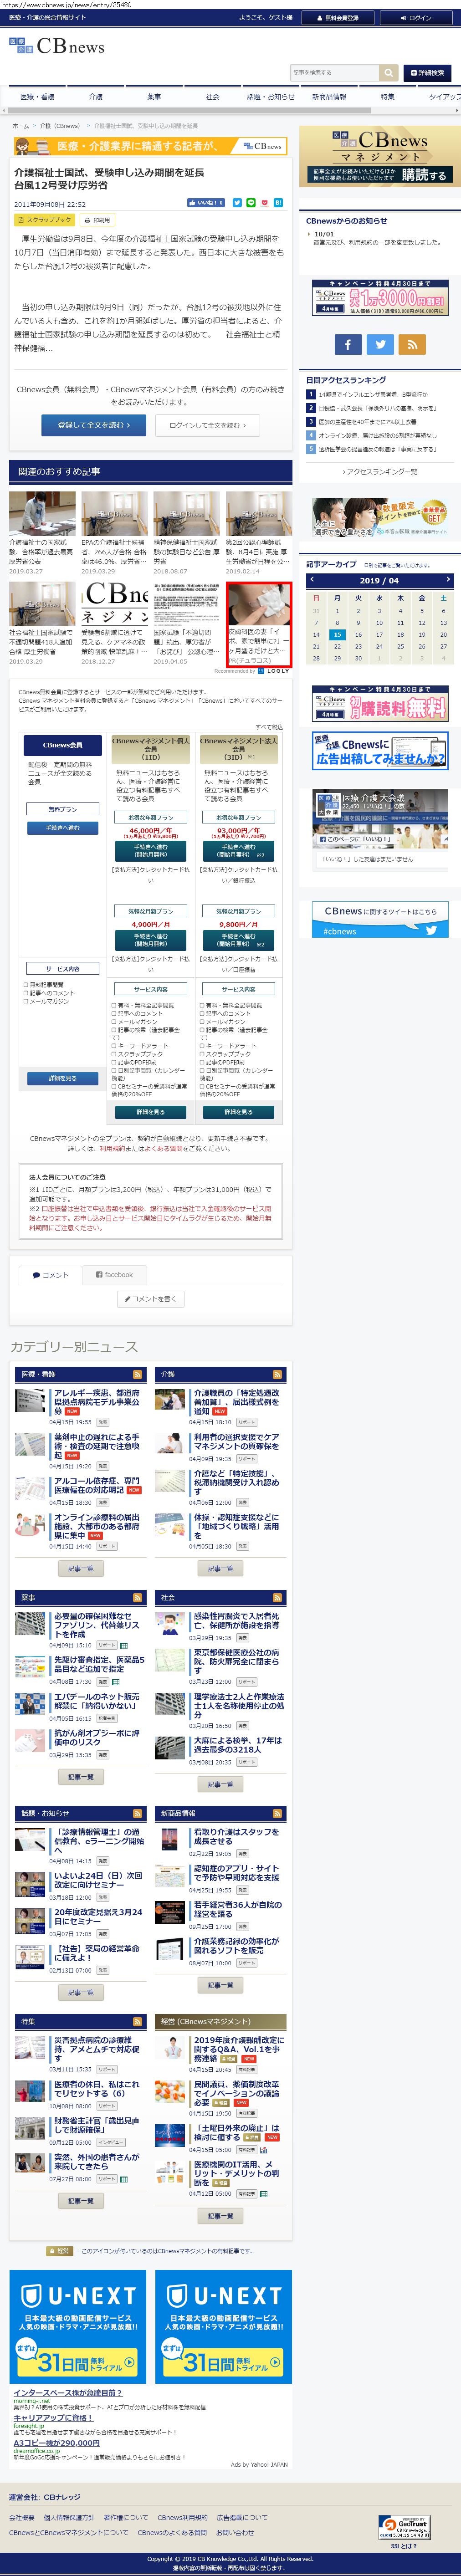461x2576 pixels.
Task: Open related article thumbnail 介護福祉士の国家試験 合格率が過去最高
Action: 42,513
